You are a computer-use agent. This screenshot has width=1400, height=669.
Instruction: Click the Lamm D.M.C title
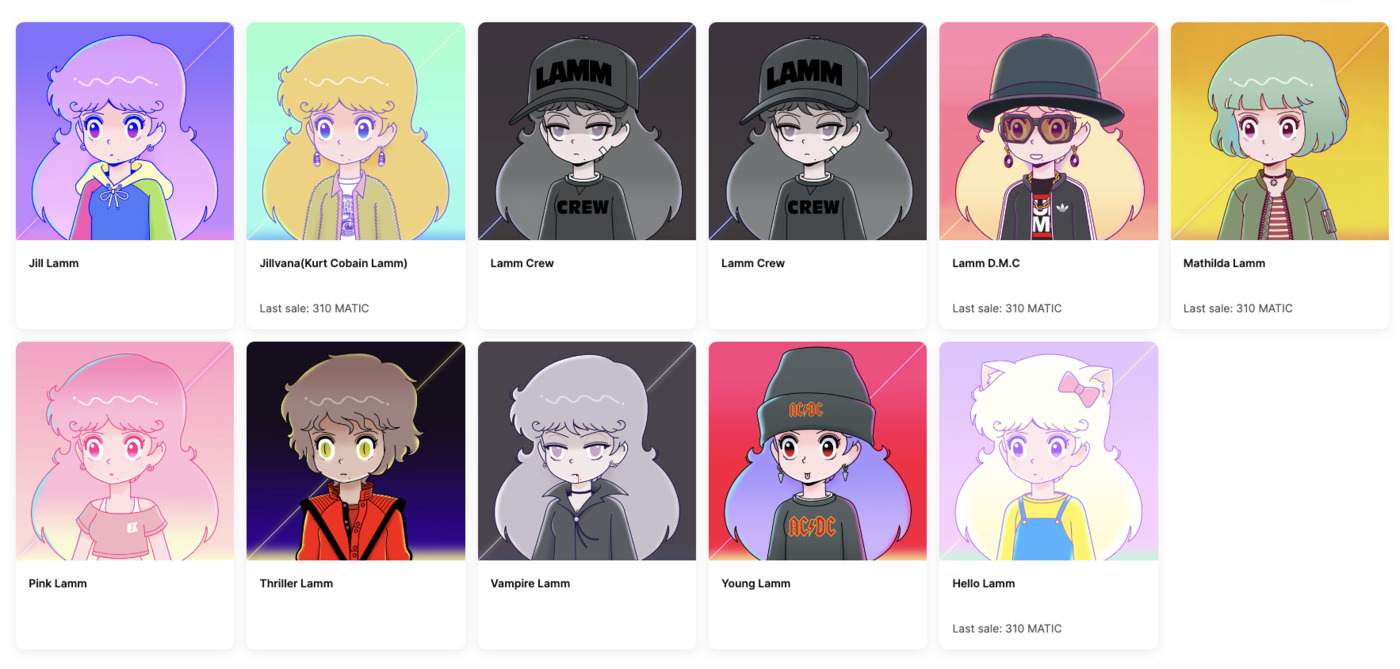[x=986, y=263]
